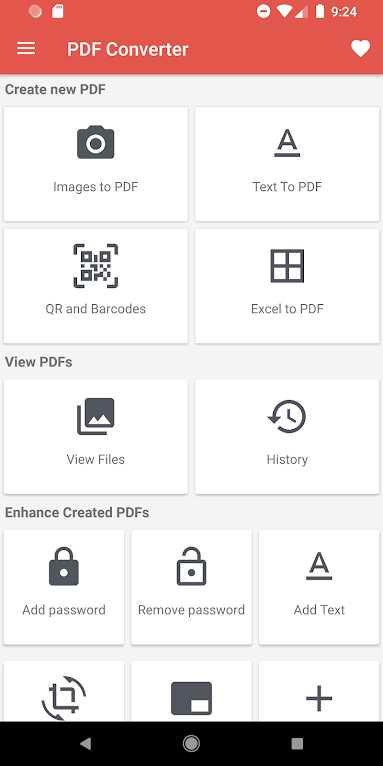
Task: Tap the Add password locked padlock icon
Action: (x=64, y=566)
